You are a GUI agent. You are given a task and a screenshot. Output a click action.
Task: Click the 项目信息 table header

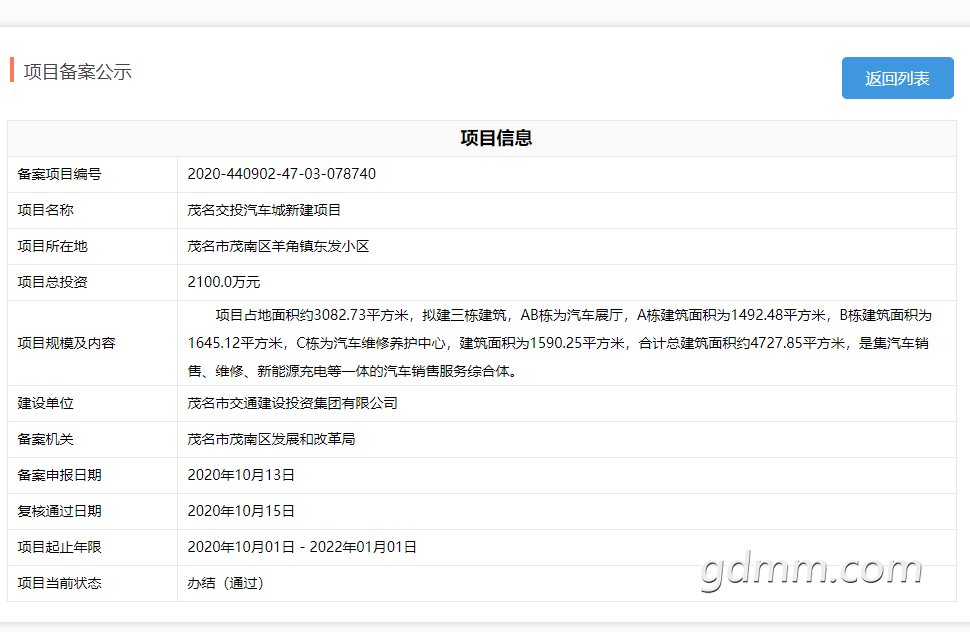[x=496, y=138]
